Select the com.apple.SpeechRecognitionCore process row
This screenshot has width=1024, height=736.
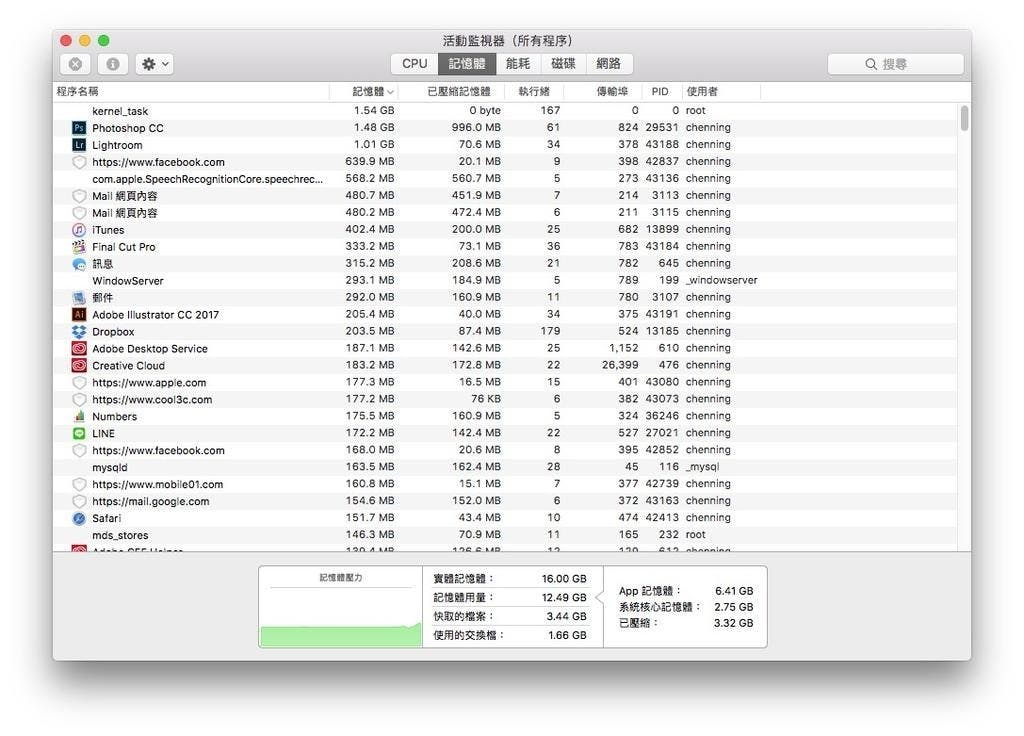tap(505, 179)
